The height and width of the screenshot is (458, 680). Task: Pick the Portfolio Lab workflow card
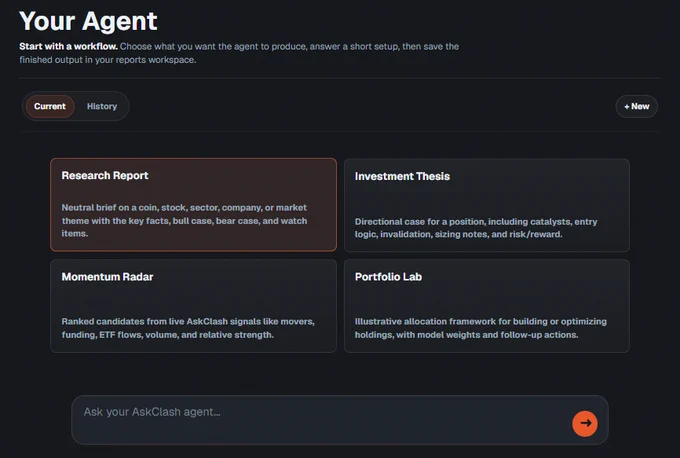coord(487,306)
